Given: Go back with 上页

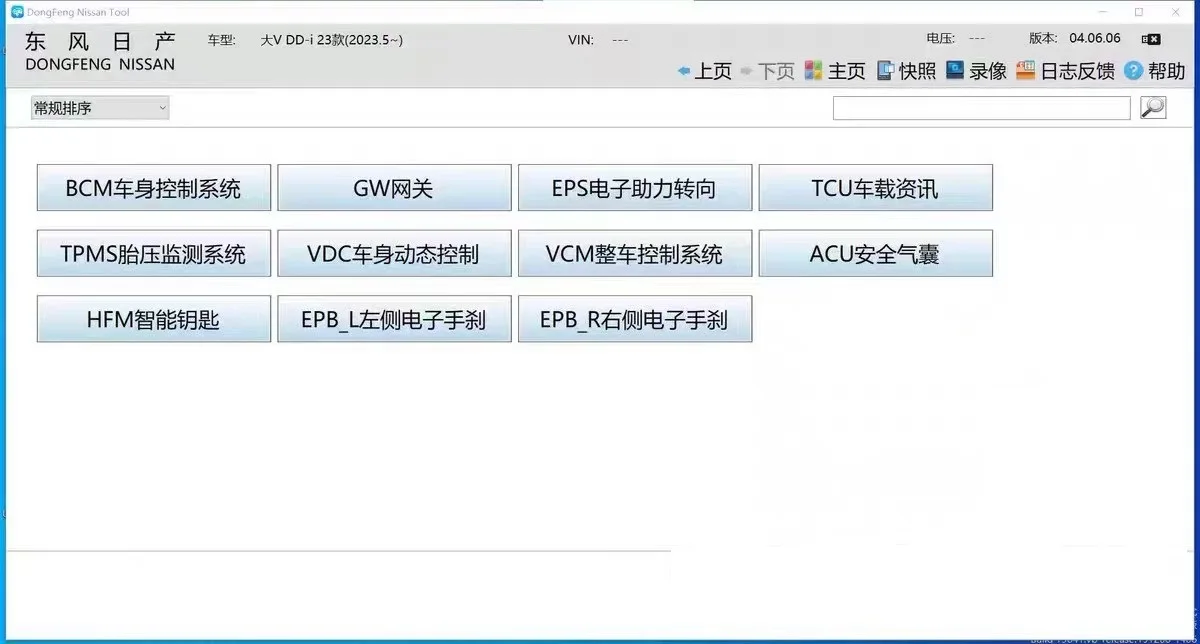Looking at the screenshot, I should 713,71.
